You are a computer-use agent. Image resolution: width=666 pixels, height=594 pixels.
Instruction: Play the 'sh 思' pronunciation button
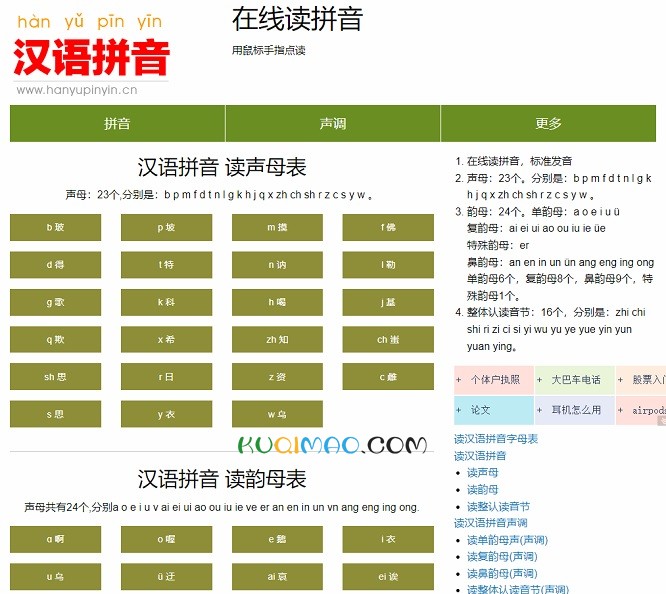(x=55, y=377)
